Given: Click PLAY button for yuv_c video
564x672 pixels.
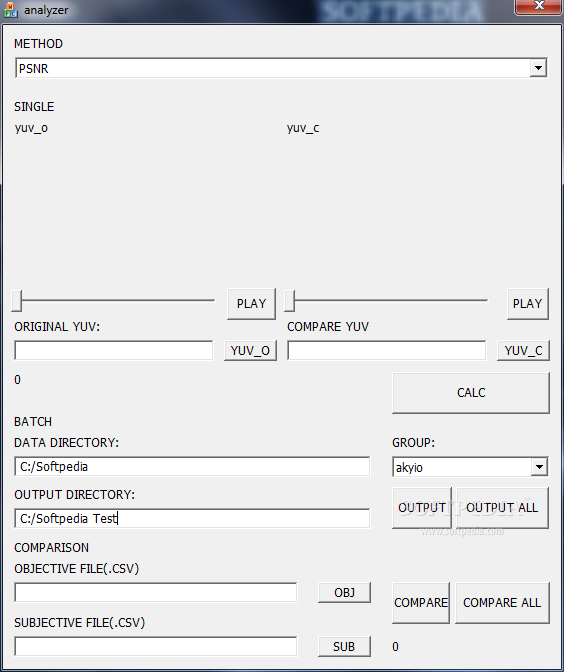Looking at the screenshot, I should click(x=528, y=304).
